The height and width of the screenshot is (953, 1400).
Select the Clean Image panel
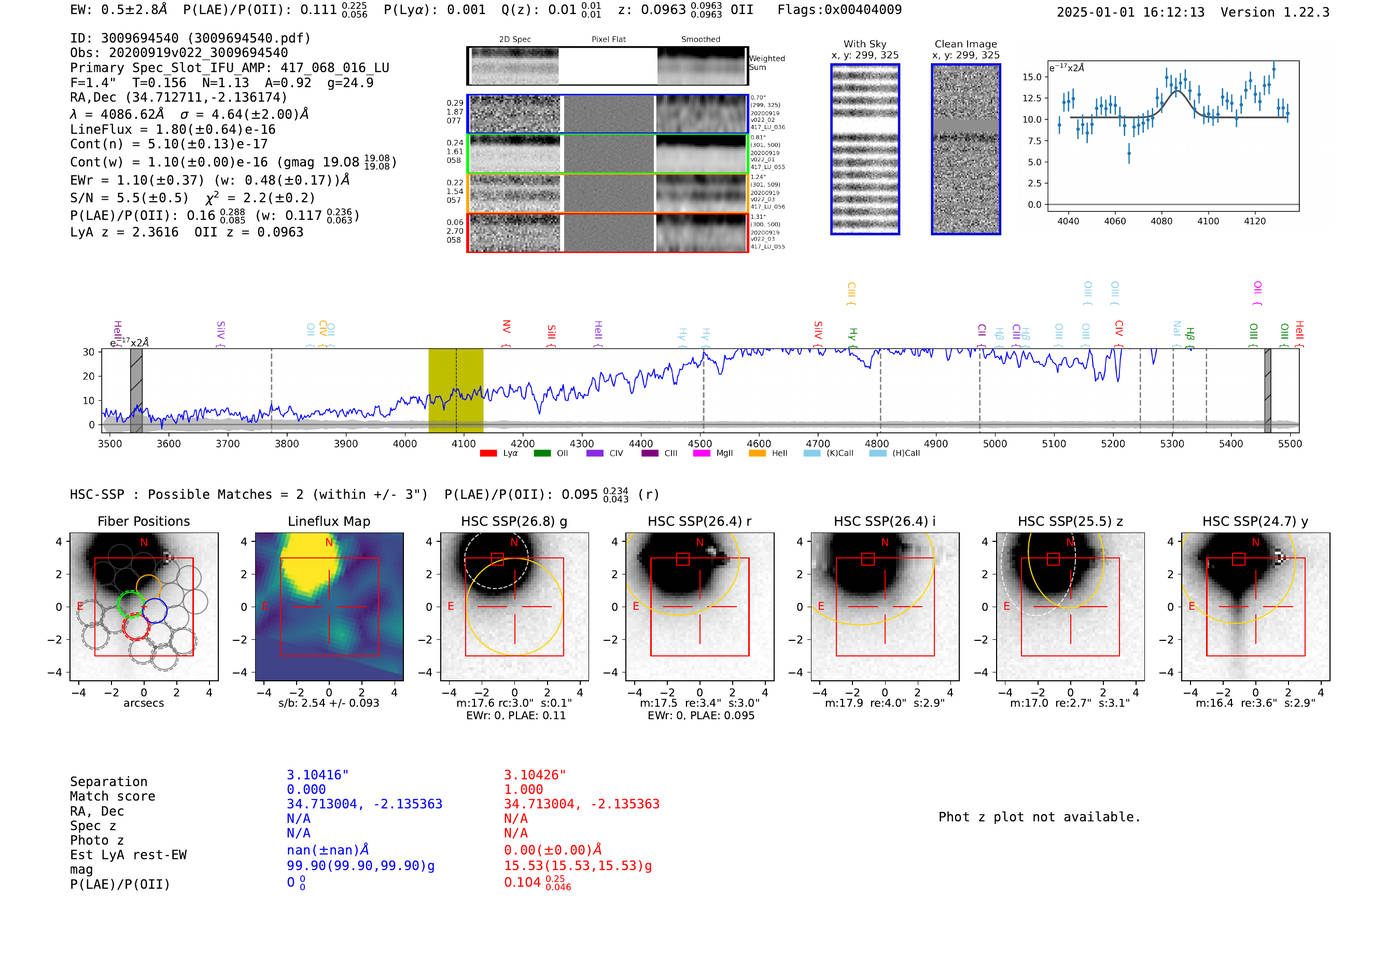click(x=966, y=149)
